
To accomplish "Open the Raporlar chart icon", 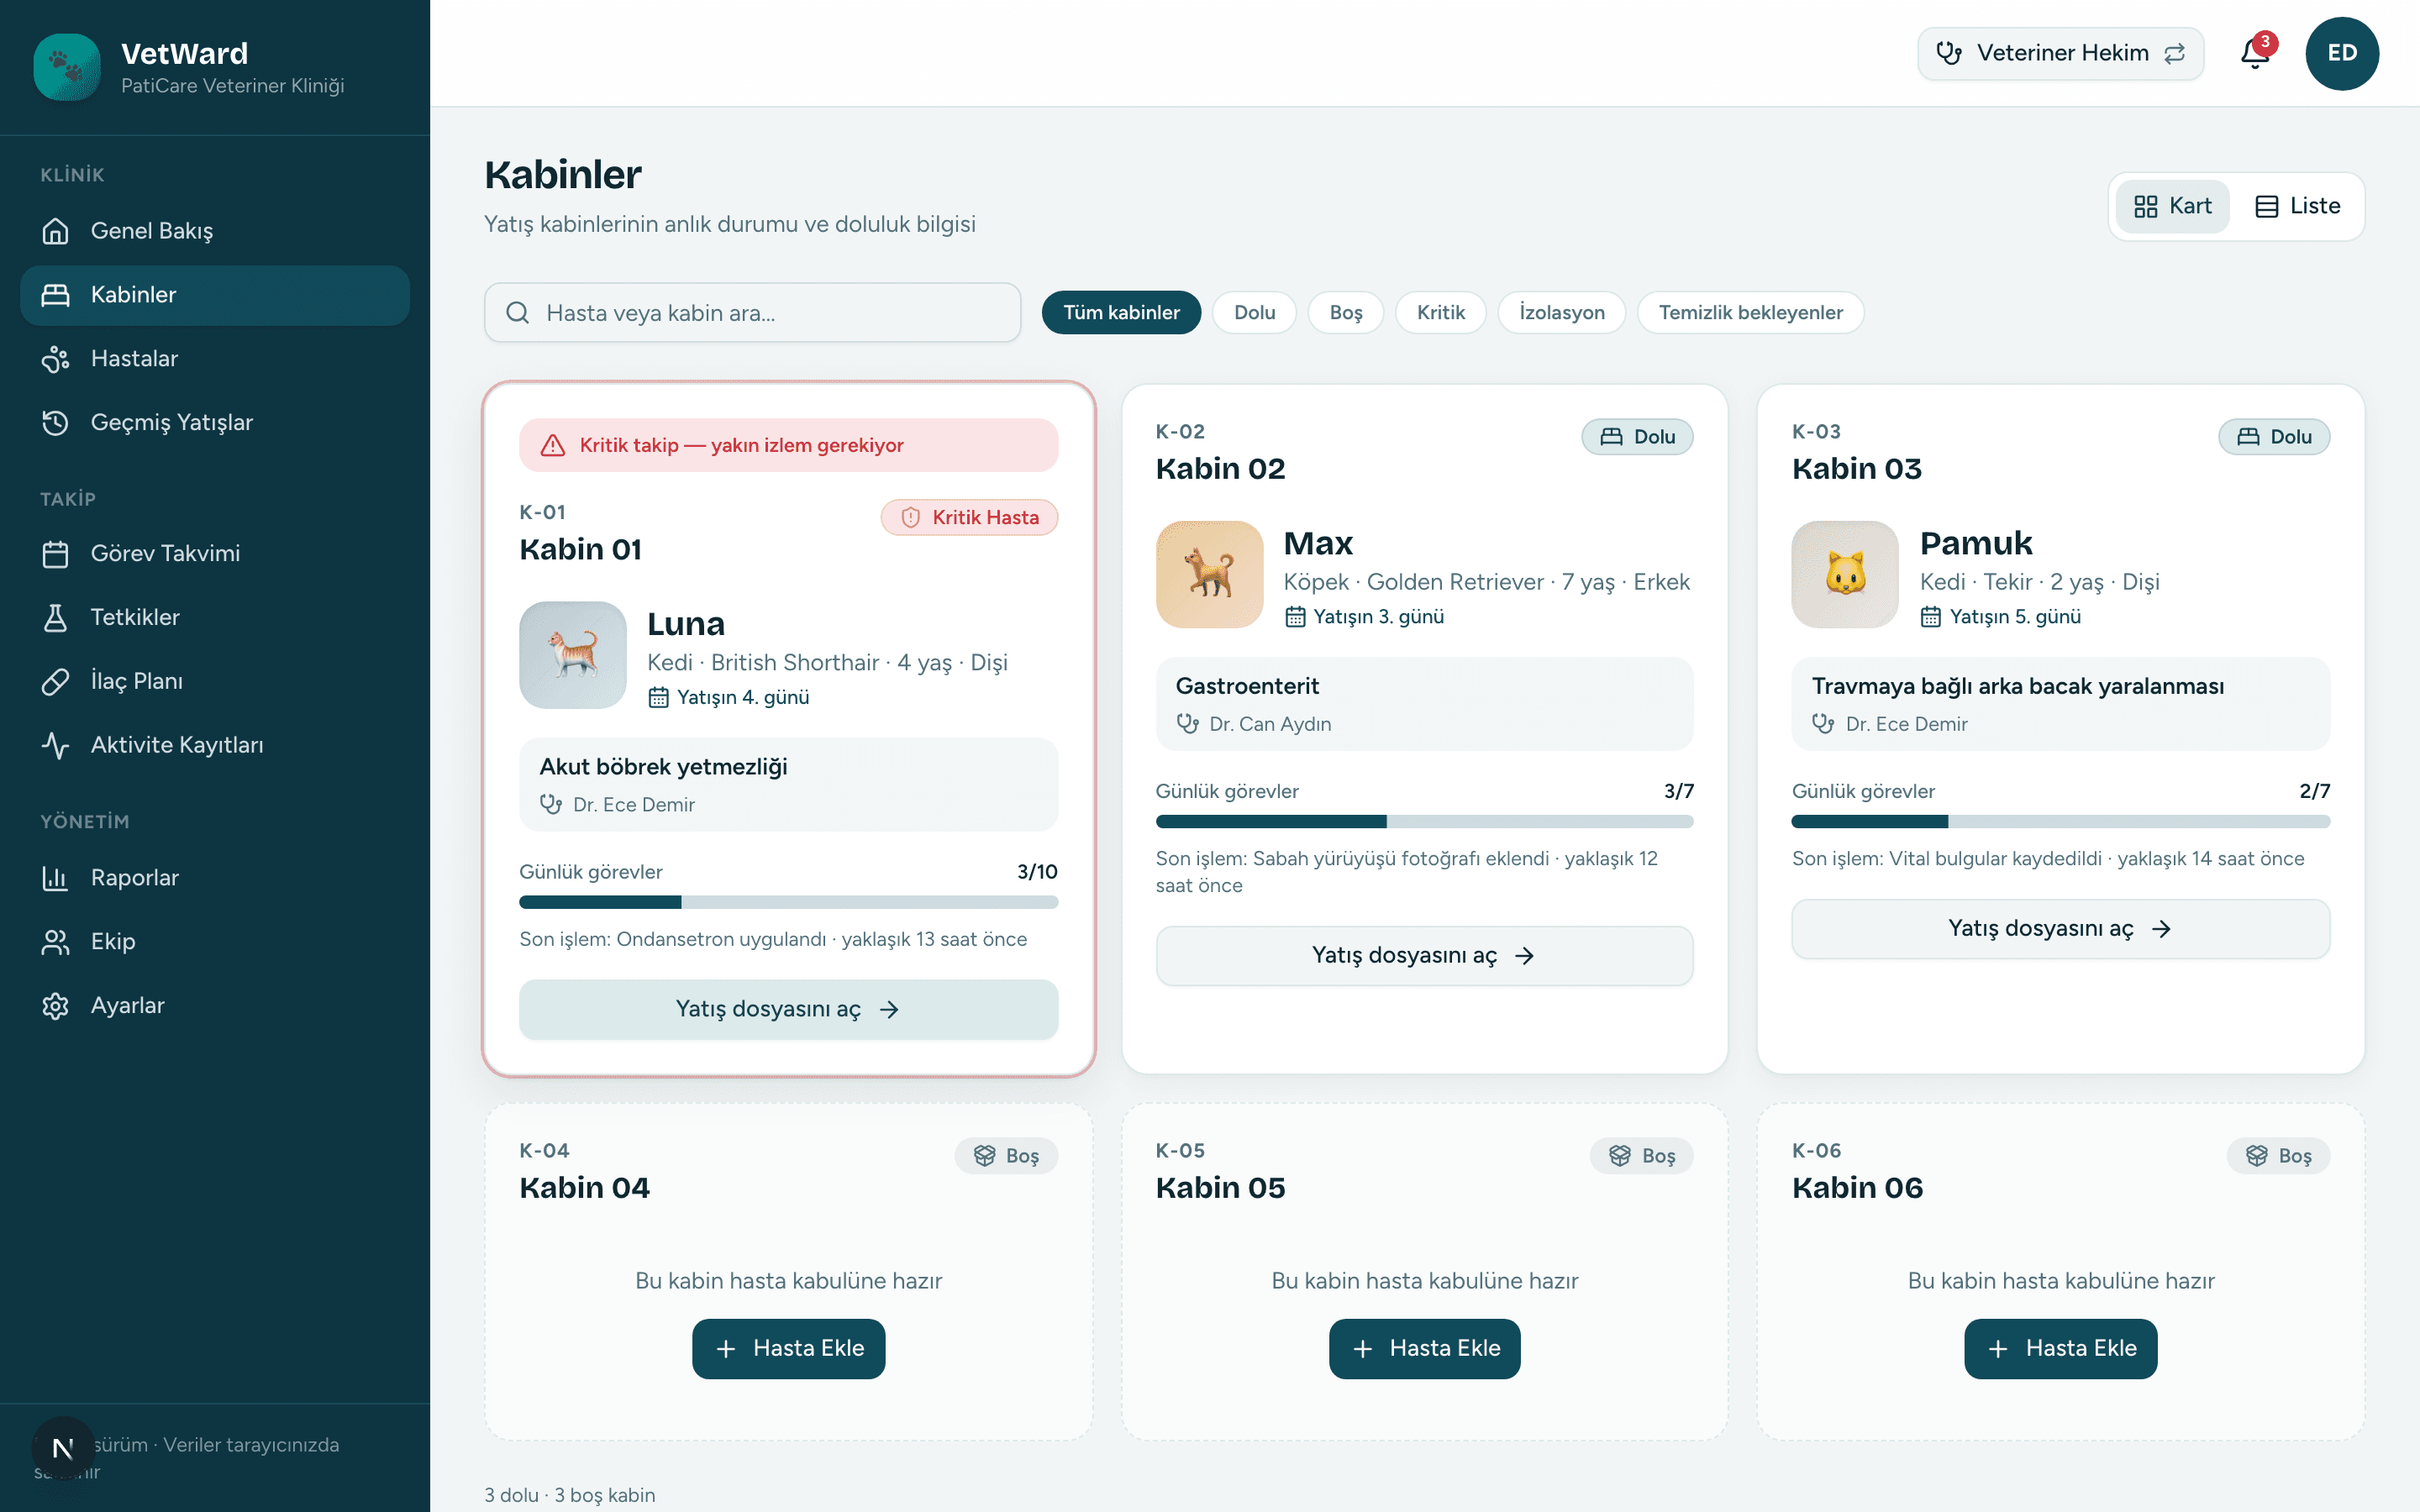I will pos(55,877).
